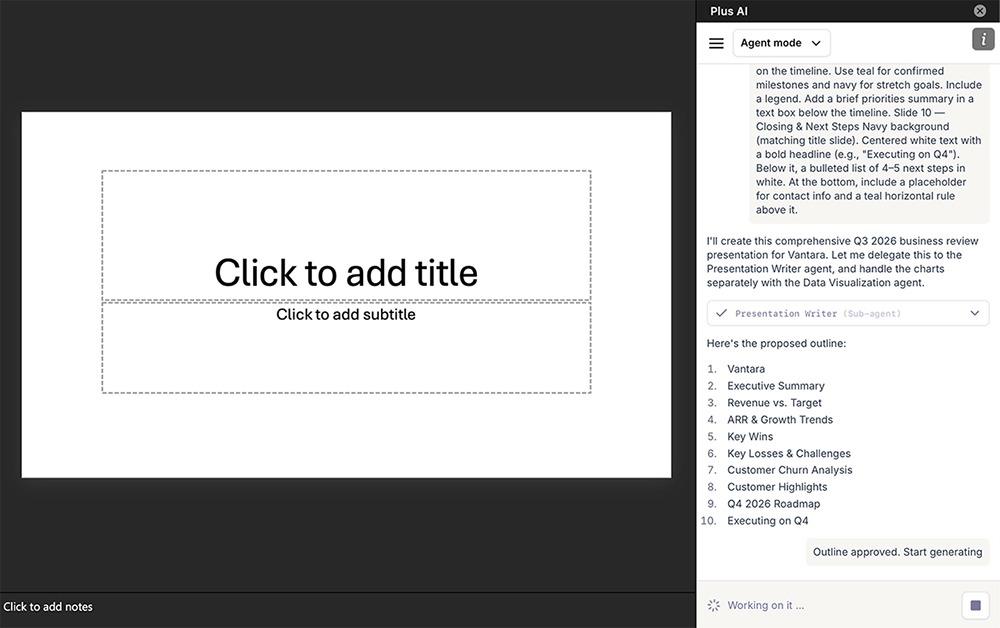Viewport: 1000px width, 628px height.
Task: Stop generation with the square stop button
Action: (976, 605)
